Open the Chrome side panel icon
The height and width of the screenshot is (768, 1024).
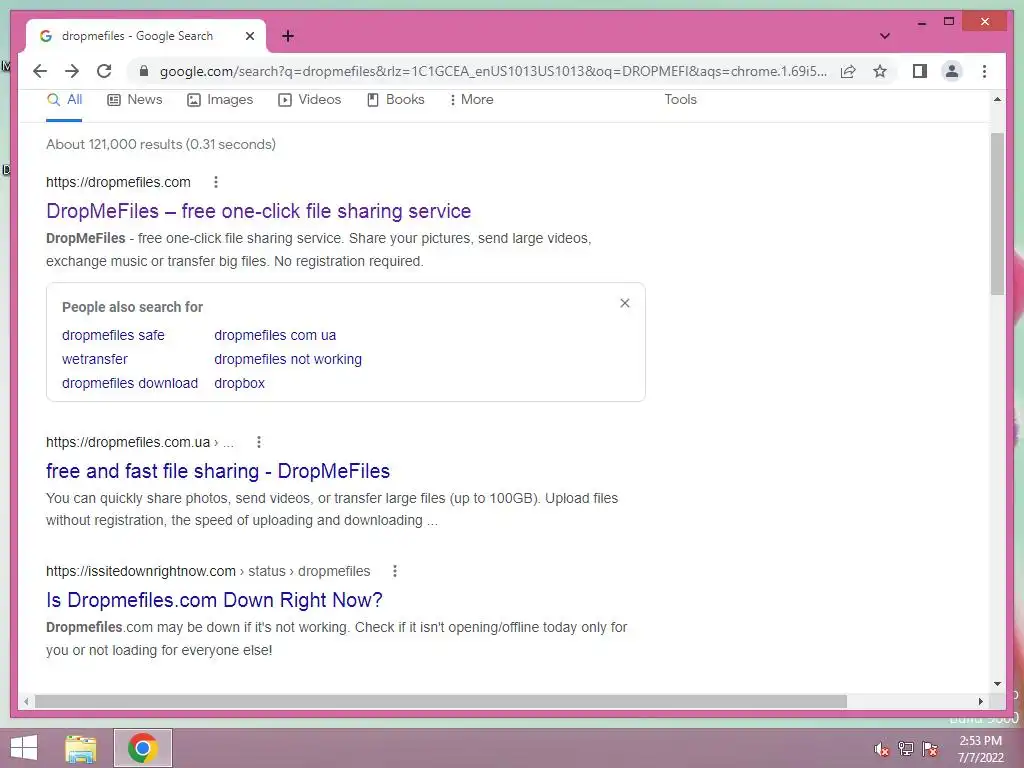(920, 71)
